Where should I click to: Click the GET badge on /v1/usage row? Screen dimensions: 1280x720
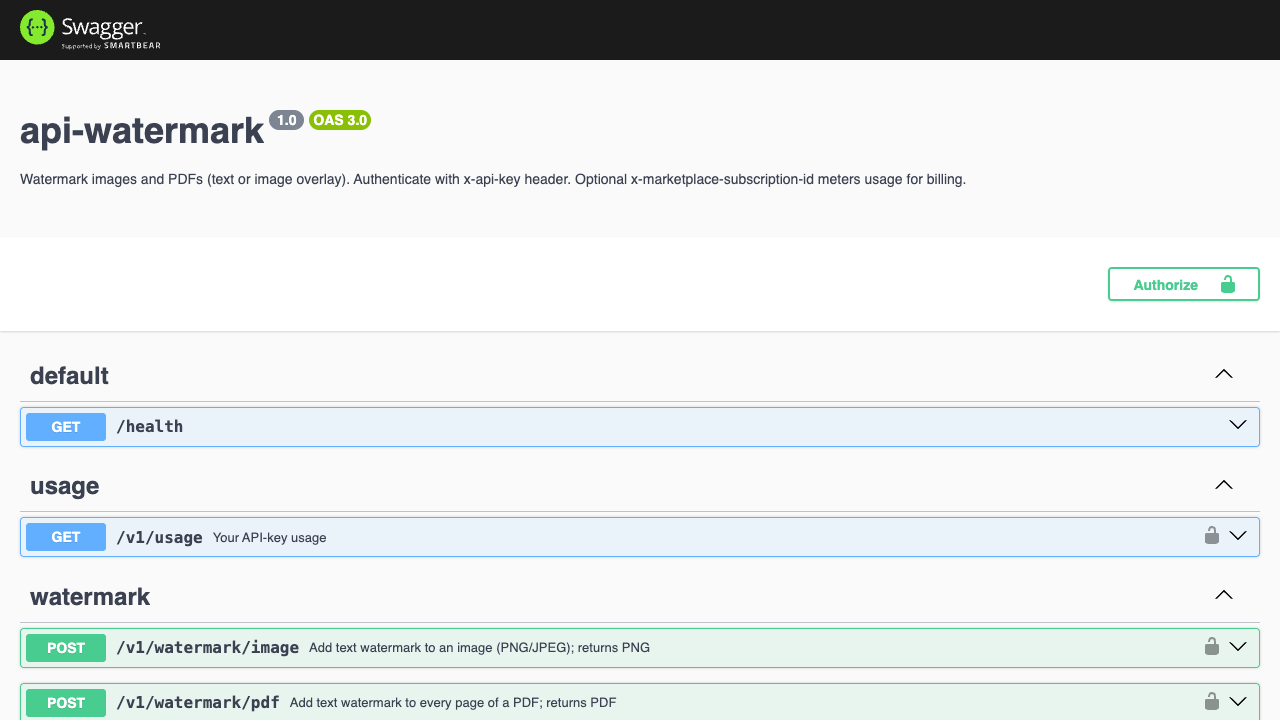(x=66, y=537)
